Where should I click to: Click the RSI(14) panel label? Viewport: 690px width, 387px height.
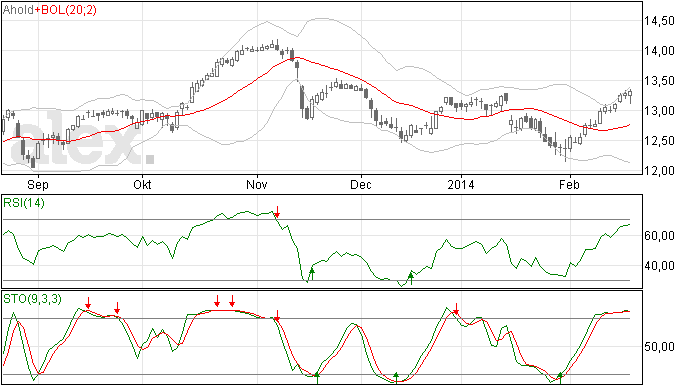(24, 203)
